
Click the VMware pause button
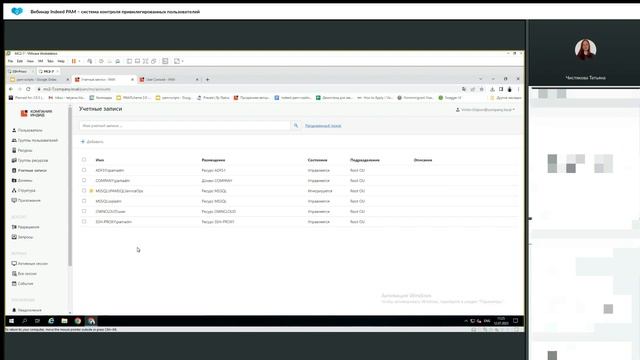pos(74,61)
